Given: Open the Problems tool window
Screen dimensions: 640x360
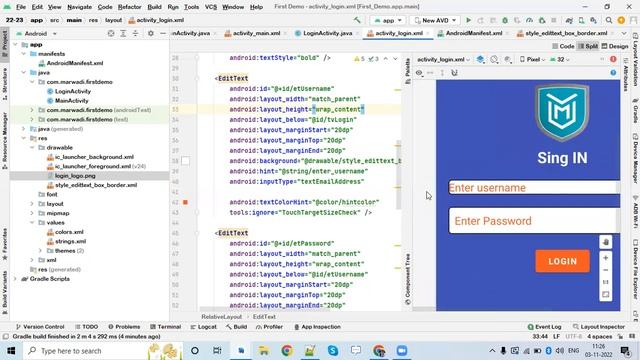Looking at the screenshot, I should [x=124, y=327].
